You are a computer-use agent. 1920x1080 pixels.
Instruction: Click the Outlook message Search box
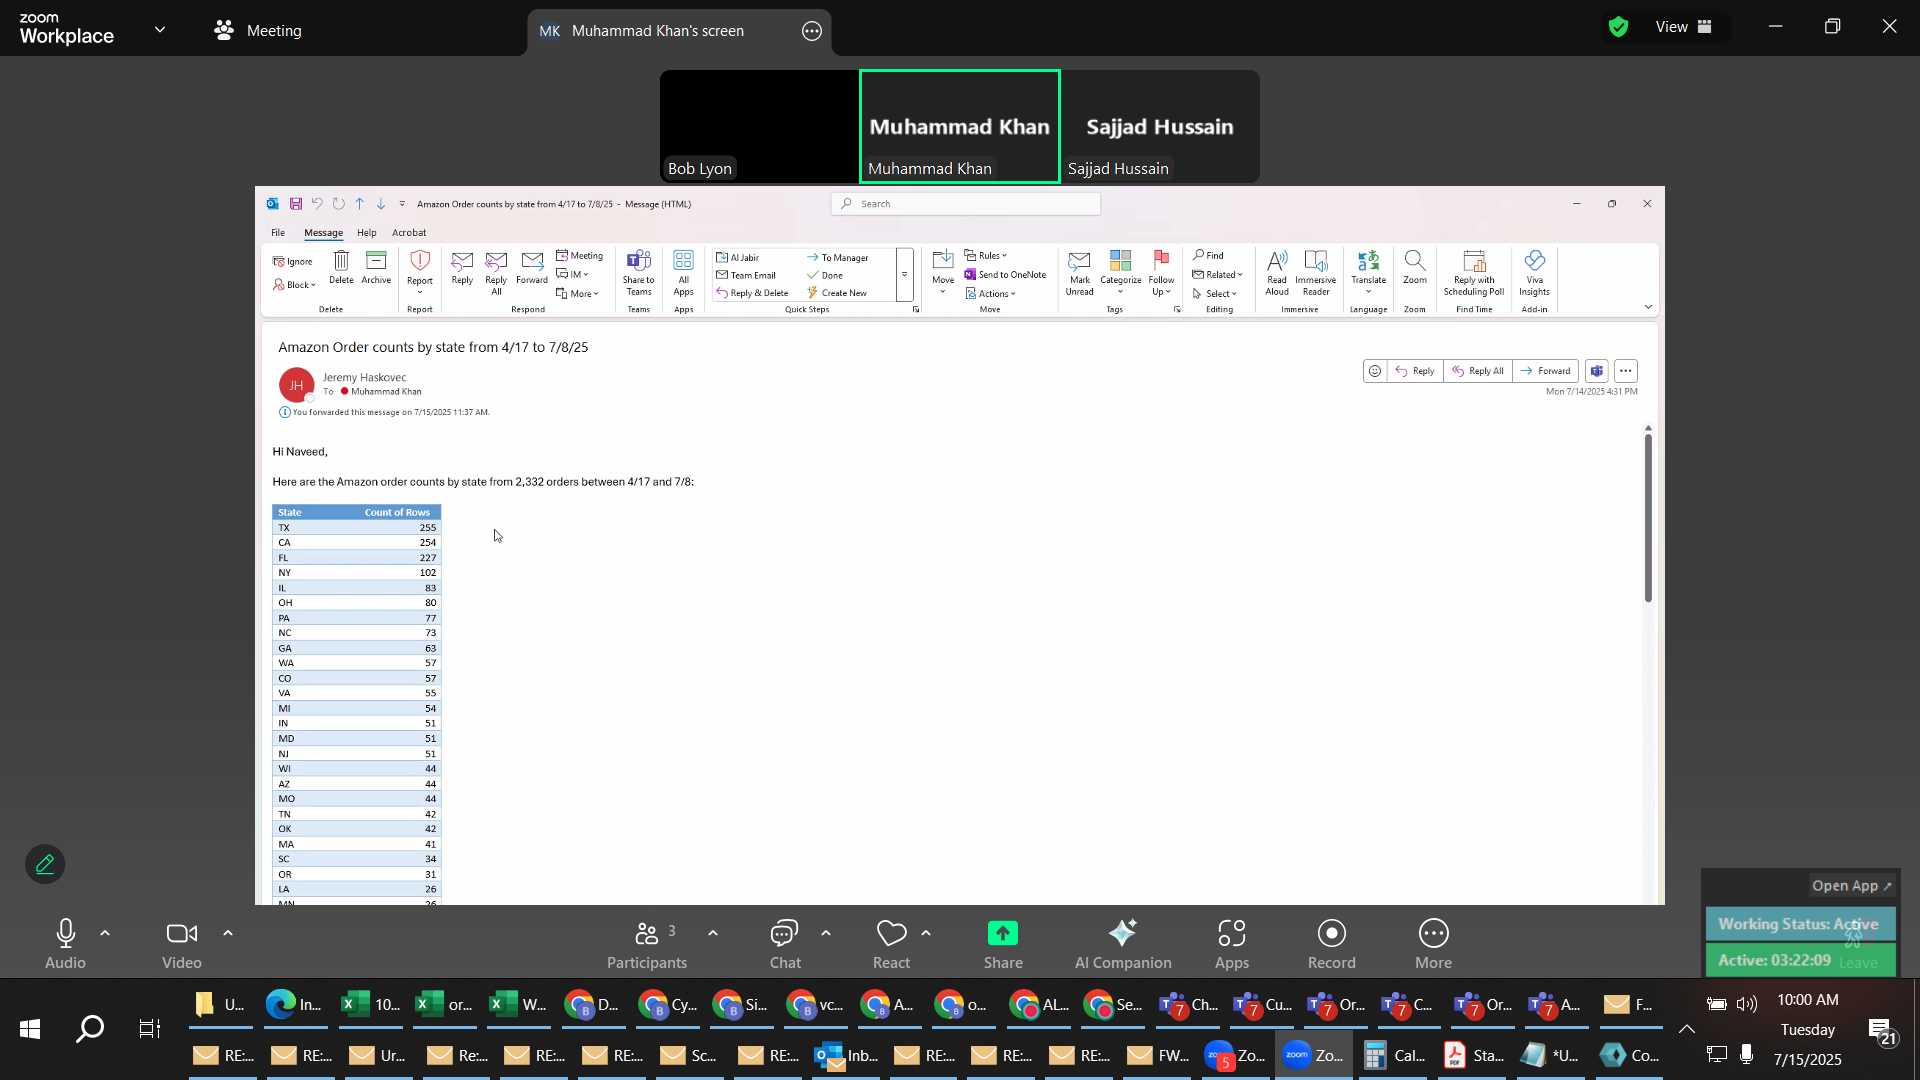(966, 204)
